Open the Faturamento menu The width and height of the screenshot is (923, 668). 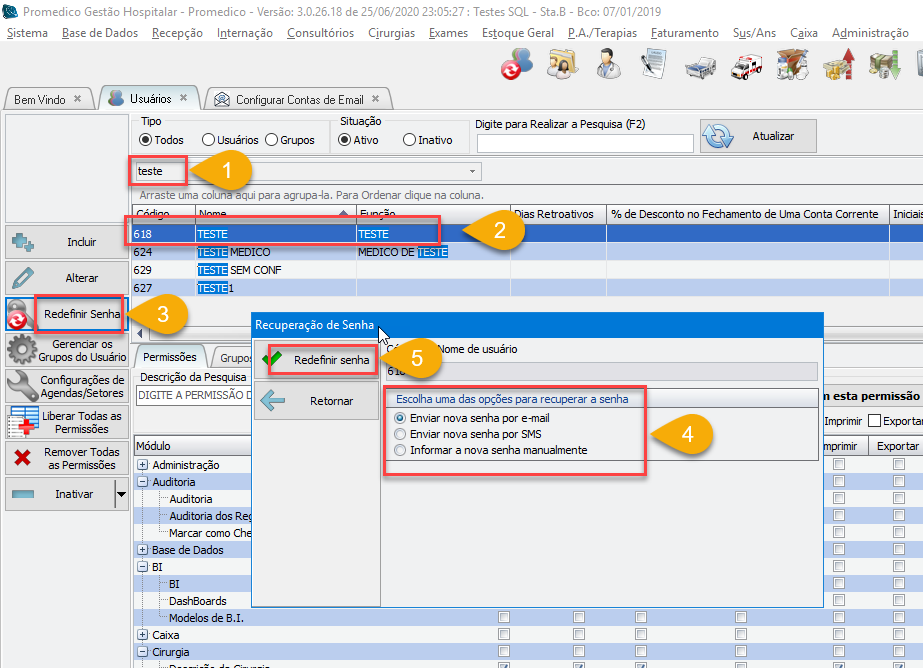click(684, 33)
